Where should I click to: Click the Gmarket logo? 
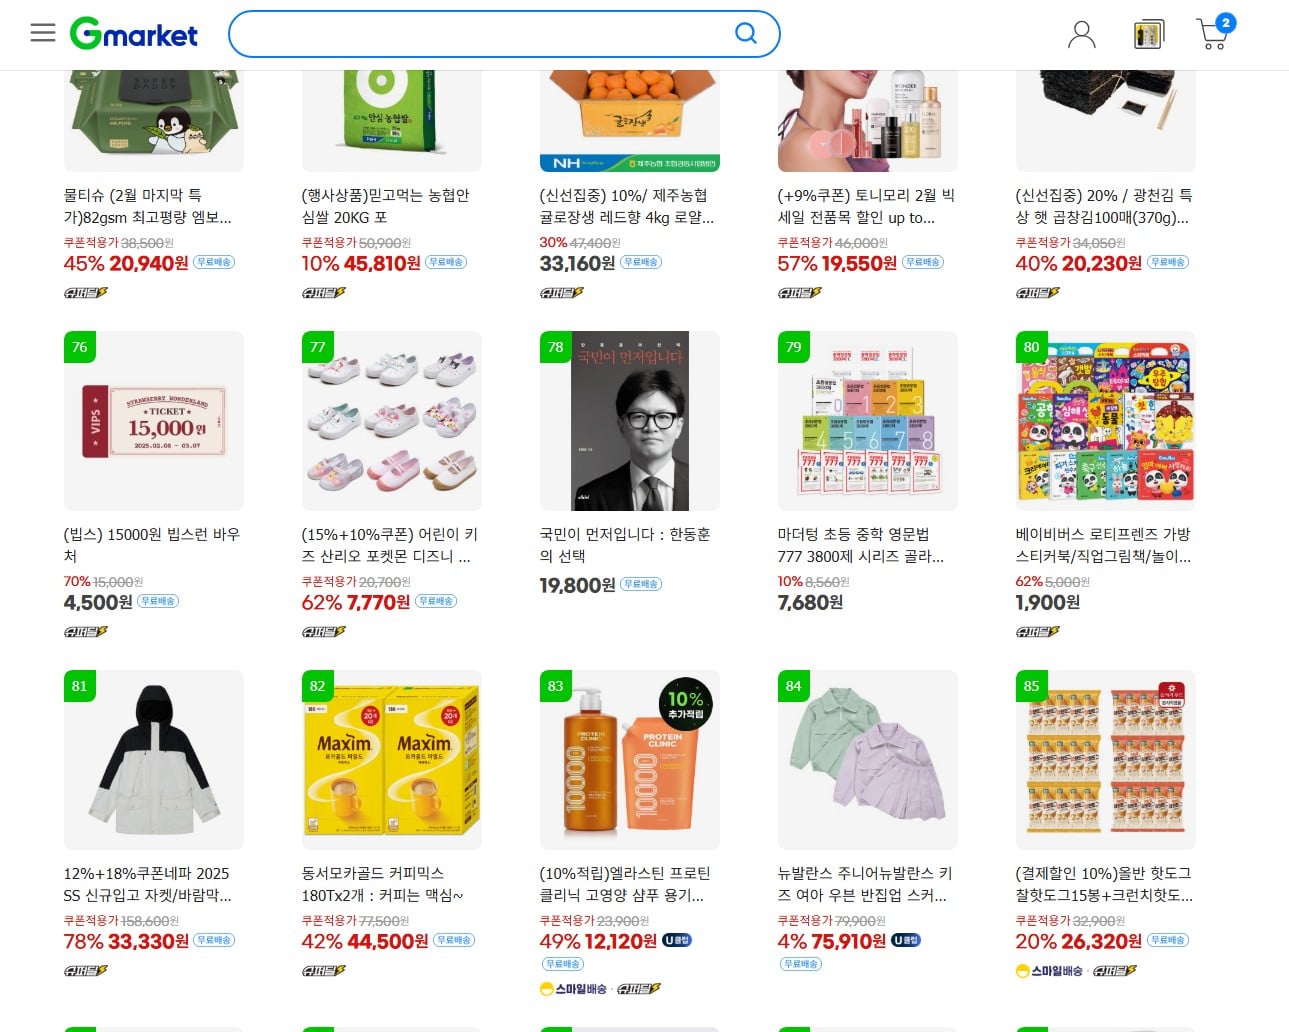(134, 34)
